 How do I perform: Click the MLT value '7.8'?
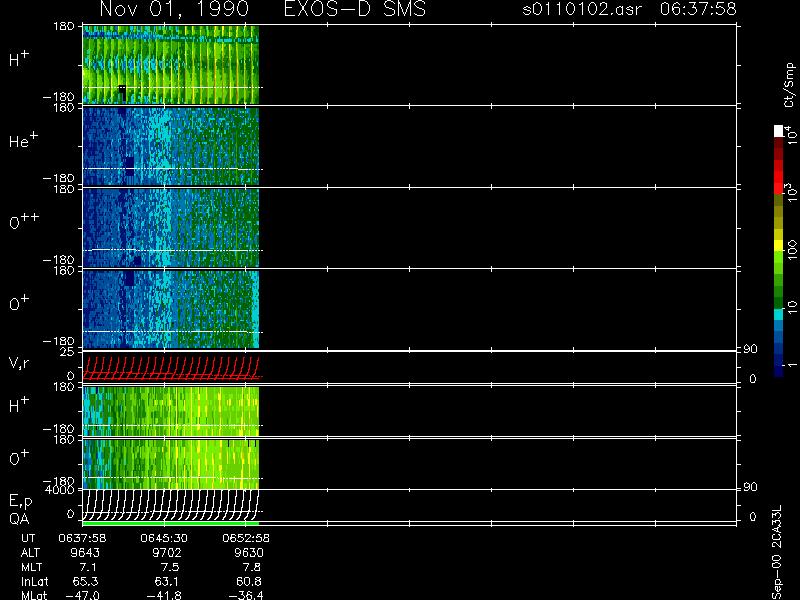pos(251,567)
